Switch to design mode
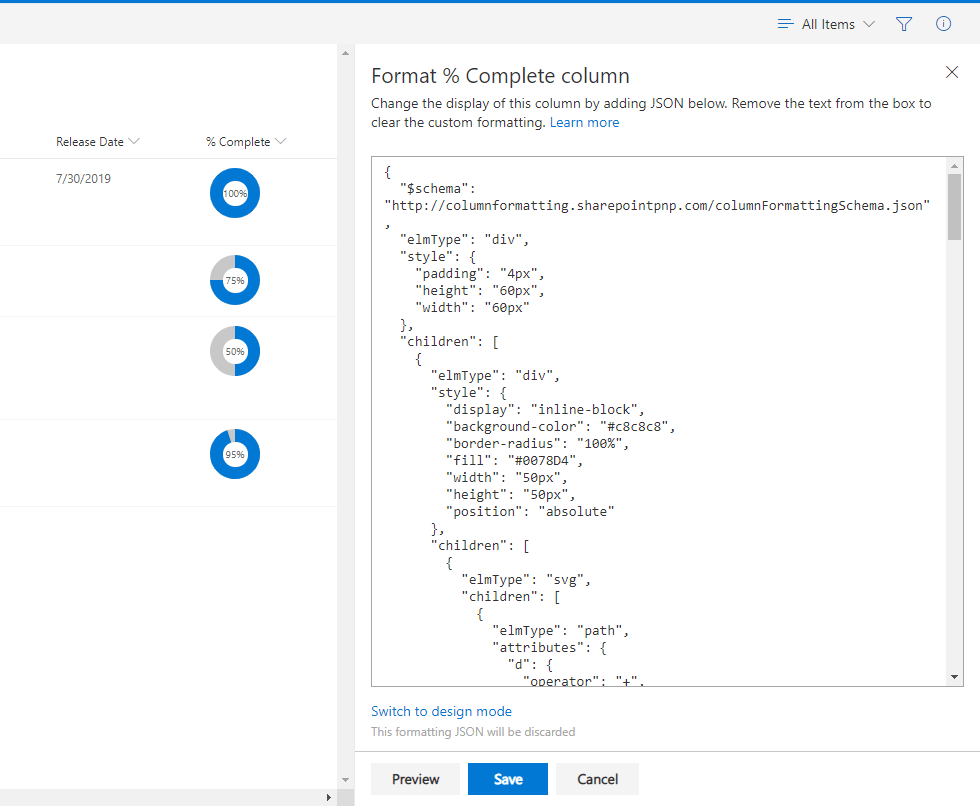Image resolution: width=980 pixels, height=806 pixels. (x=441, y=711)
